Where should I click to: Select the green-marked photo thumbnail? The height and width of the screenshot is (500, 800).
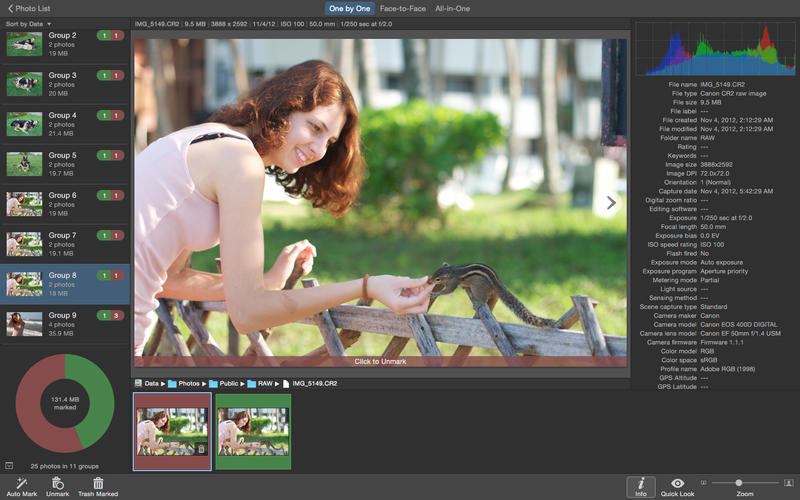coord(253,431)
